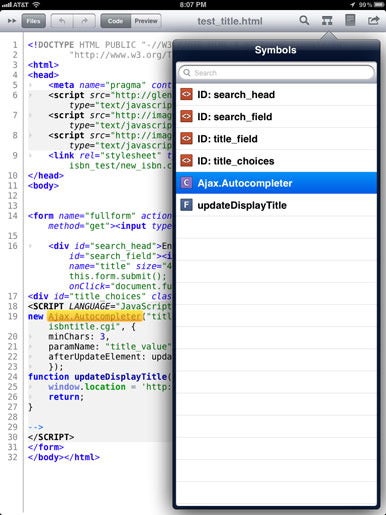386x515 pixels.
Task: Select symbol ID: search_head
Action: 276,95
